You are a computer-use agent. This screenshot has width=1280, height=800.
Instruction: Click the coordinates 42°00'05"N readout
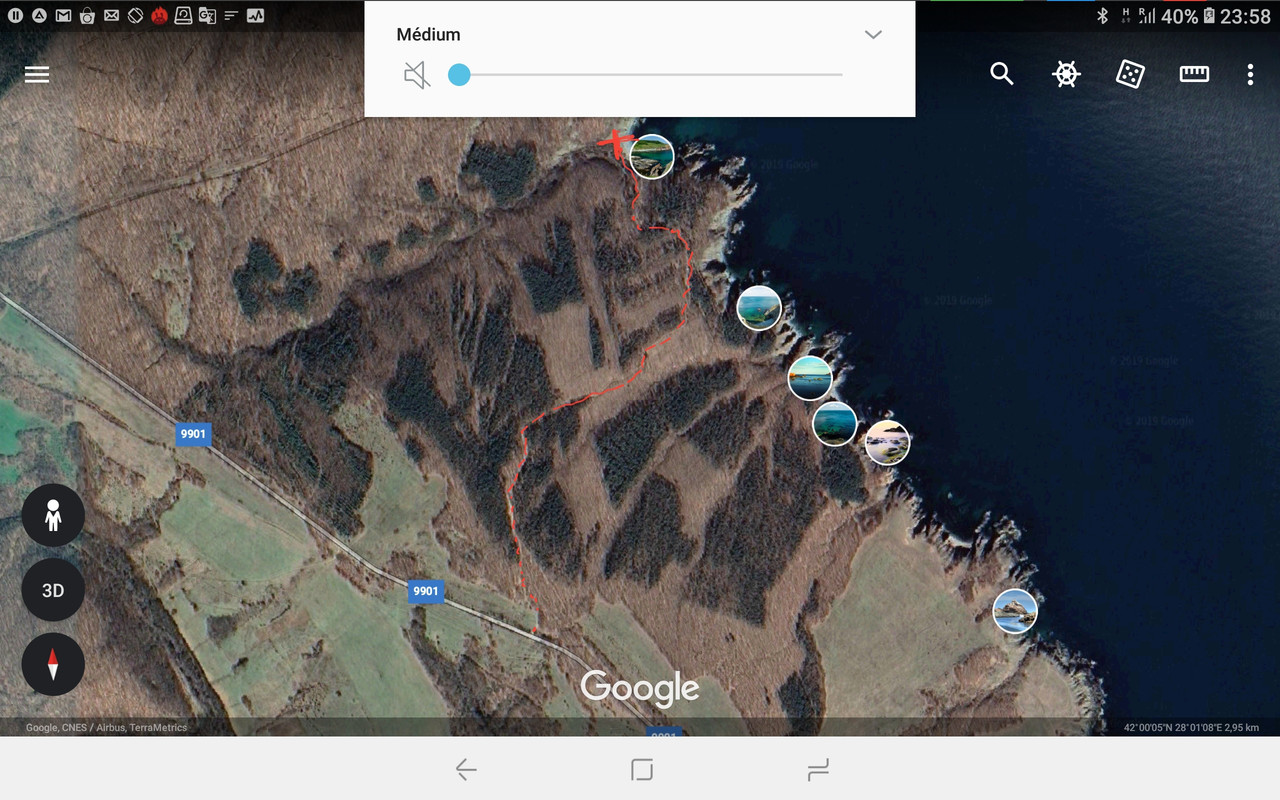click(1190, 727)
